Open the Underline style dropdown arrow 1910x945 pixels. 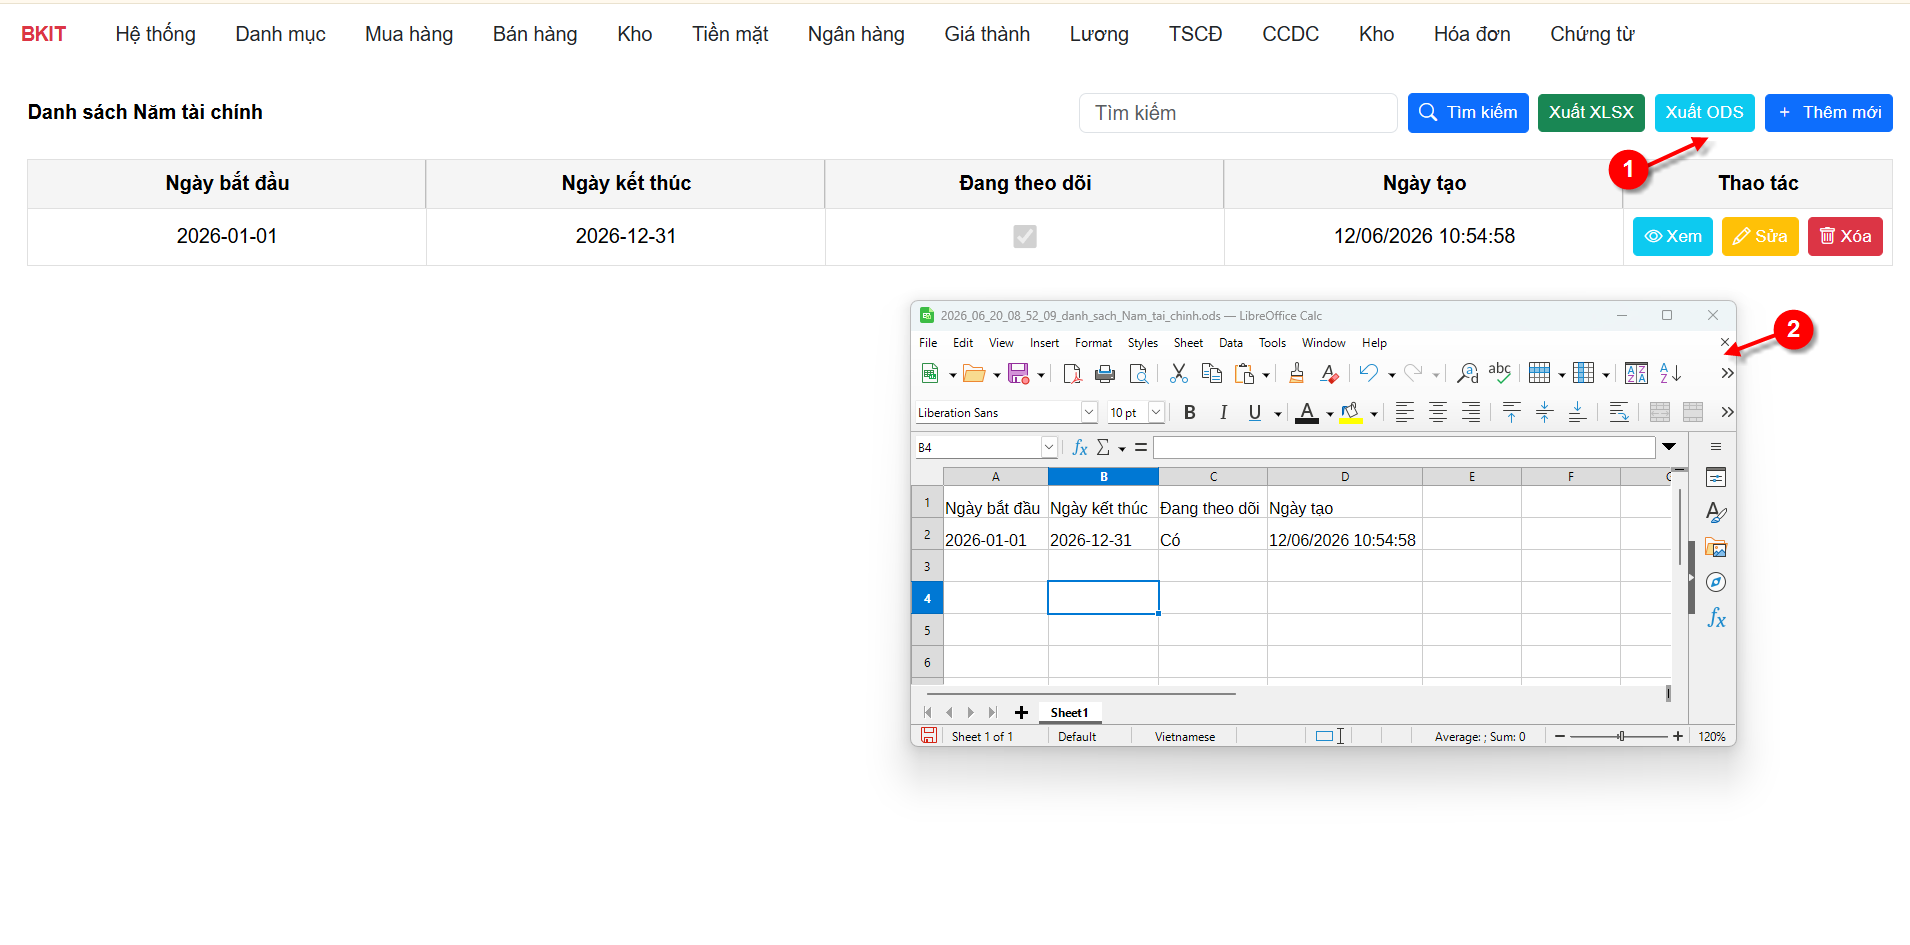point(1278,414)
